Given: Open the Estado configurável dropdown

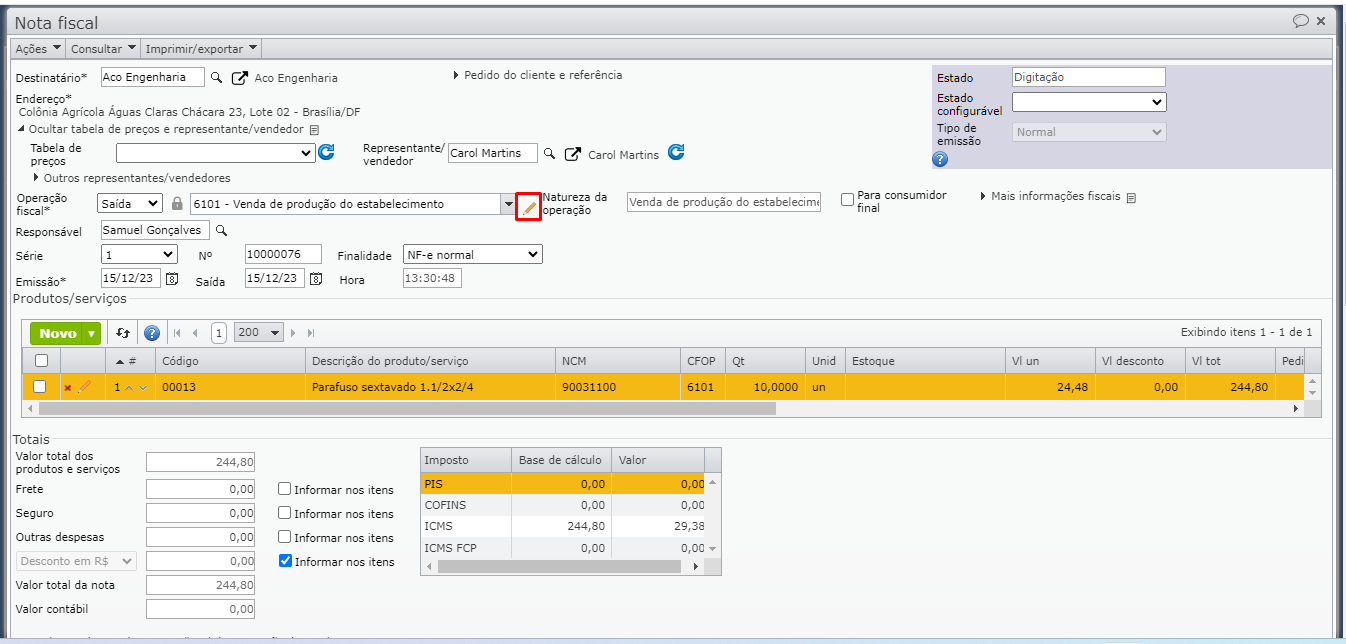Looking at the screenshot, I should point(1089,102).
